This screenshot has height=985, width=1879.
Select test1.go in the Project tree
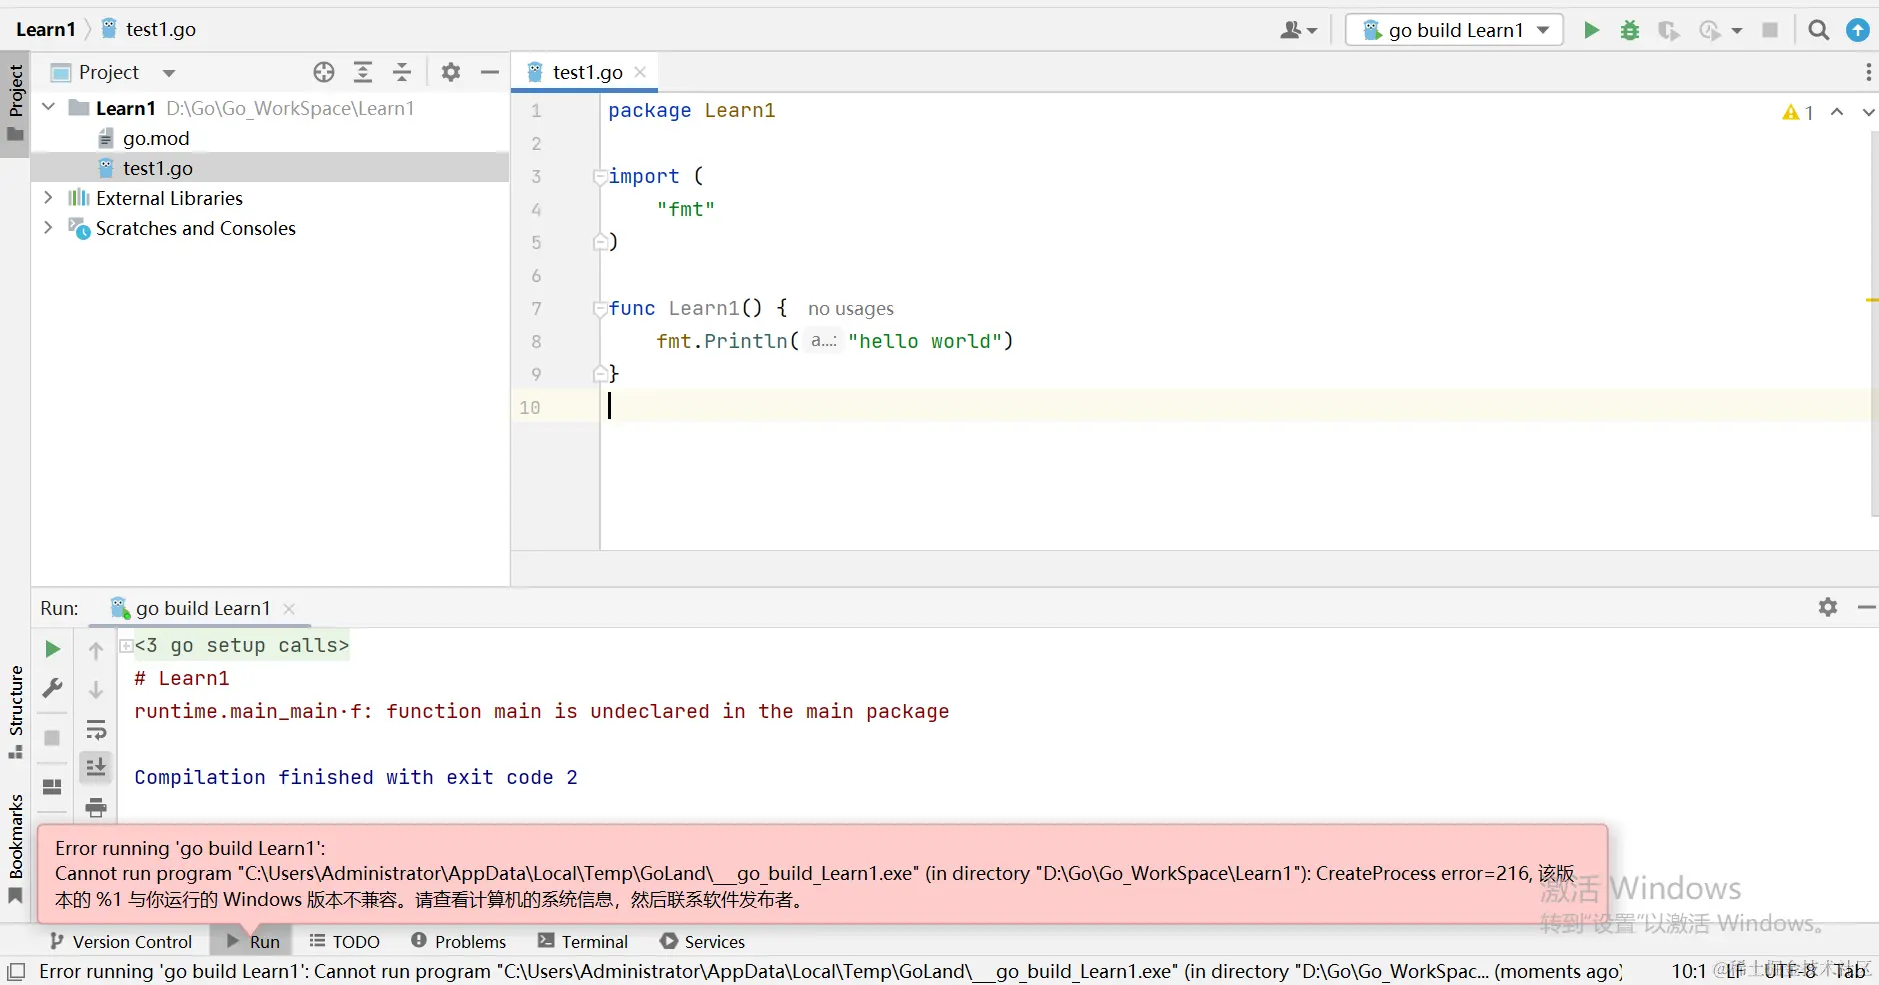point(270,168)
